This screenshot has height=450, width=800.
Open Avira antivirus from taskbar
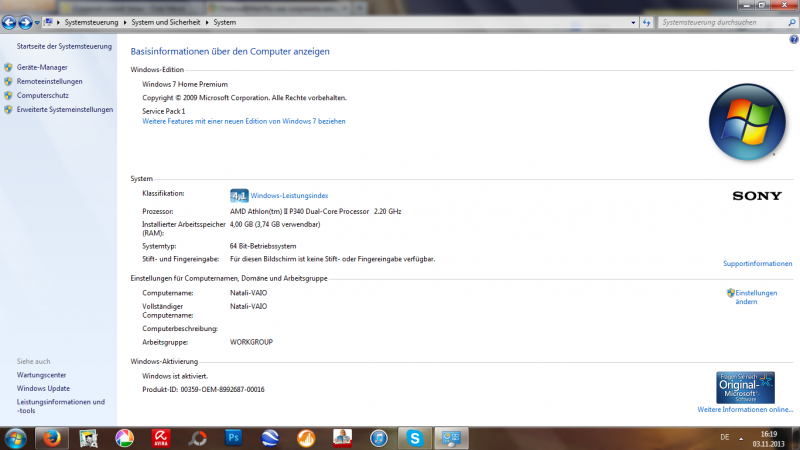click(161, 438)
